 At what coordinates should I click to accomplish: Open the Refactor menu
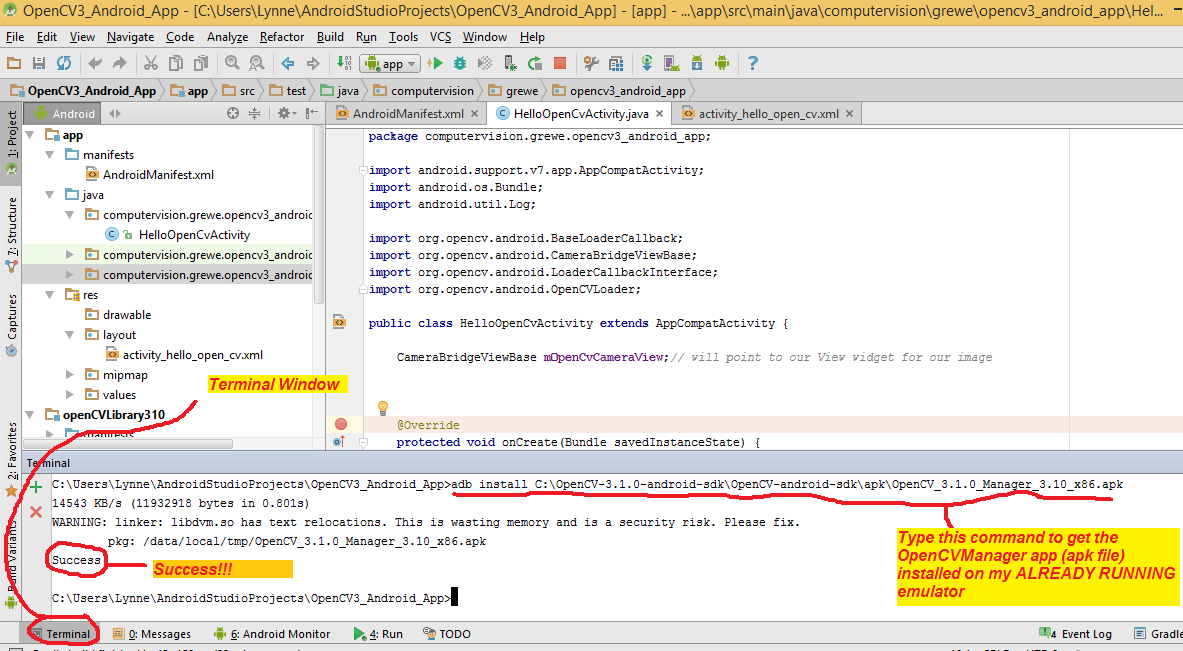pyautogui.click(x=281, y=37)
